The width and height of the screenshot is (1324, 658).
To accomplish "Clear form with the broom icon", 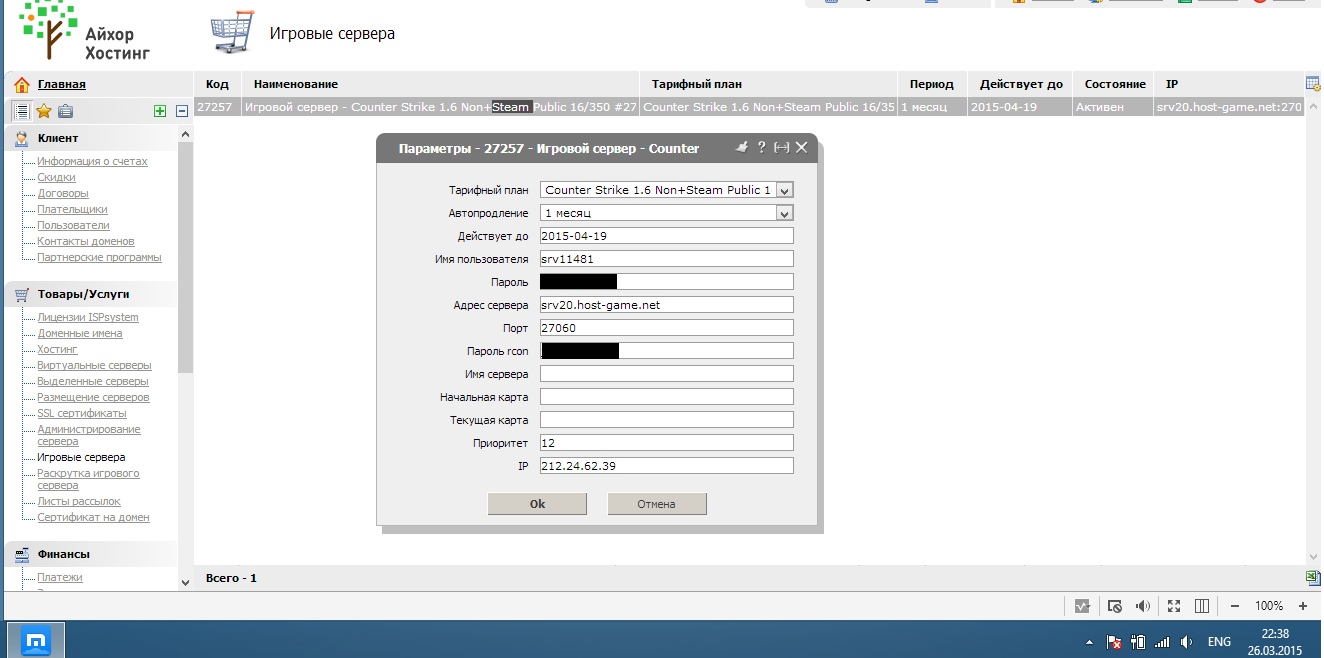I will [741, 147].
